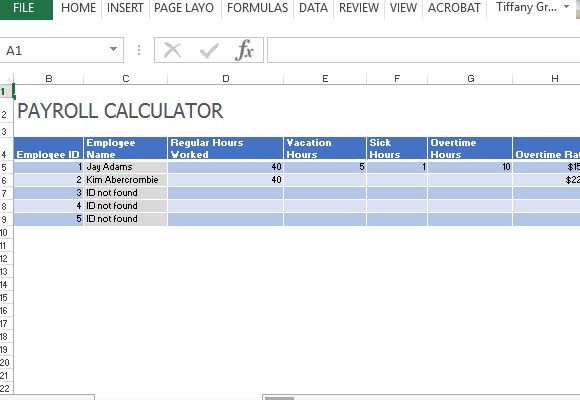Open the Tiffany Gr... account dropdown
This screenshot has height=400, width=580.
click(533, 7)
